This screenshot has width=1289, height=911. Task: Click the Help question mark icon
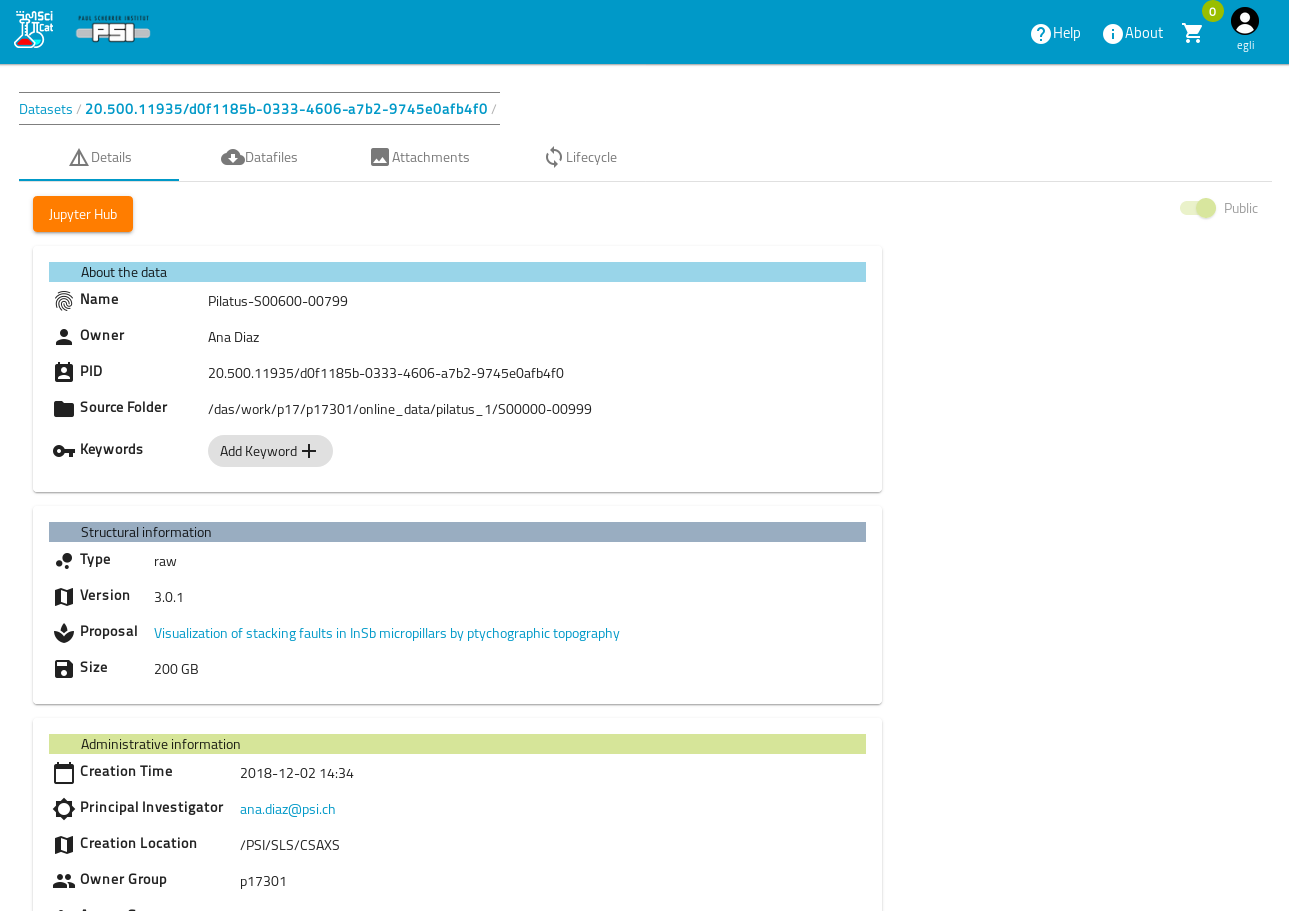pos(1041,33)
